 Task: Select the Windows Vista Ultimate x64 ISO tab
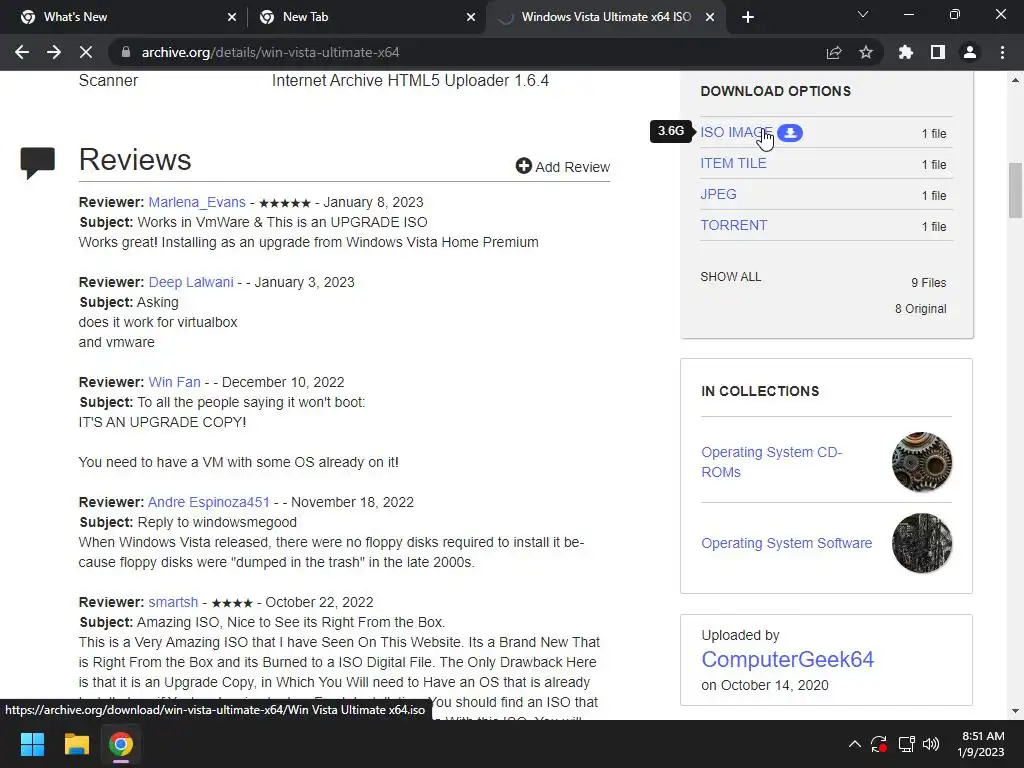(604, 17)
